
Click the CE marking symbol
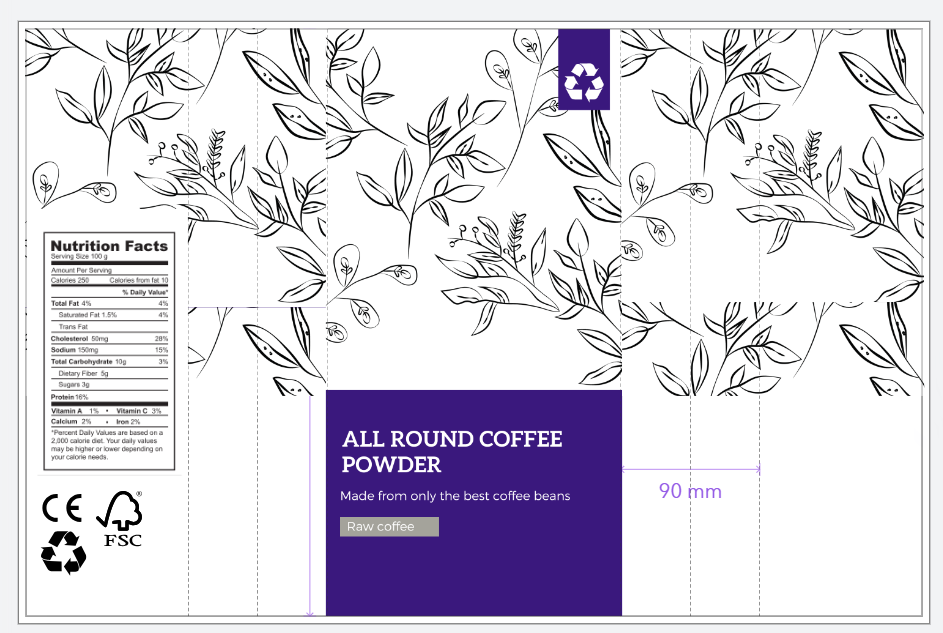63,510
